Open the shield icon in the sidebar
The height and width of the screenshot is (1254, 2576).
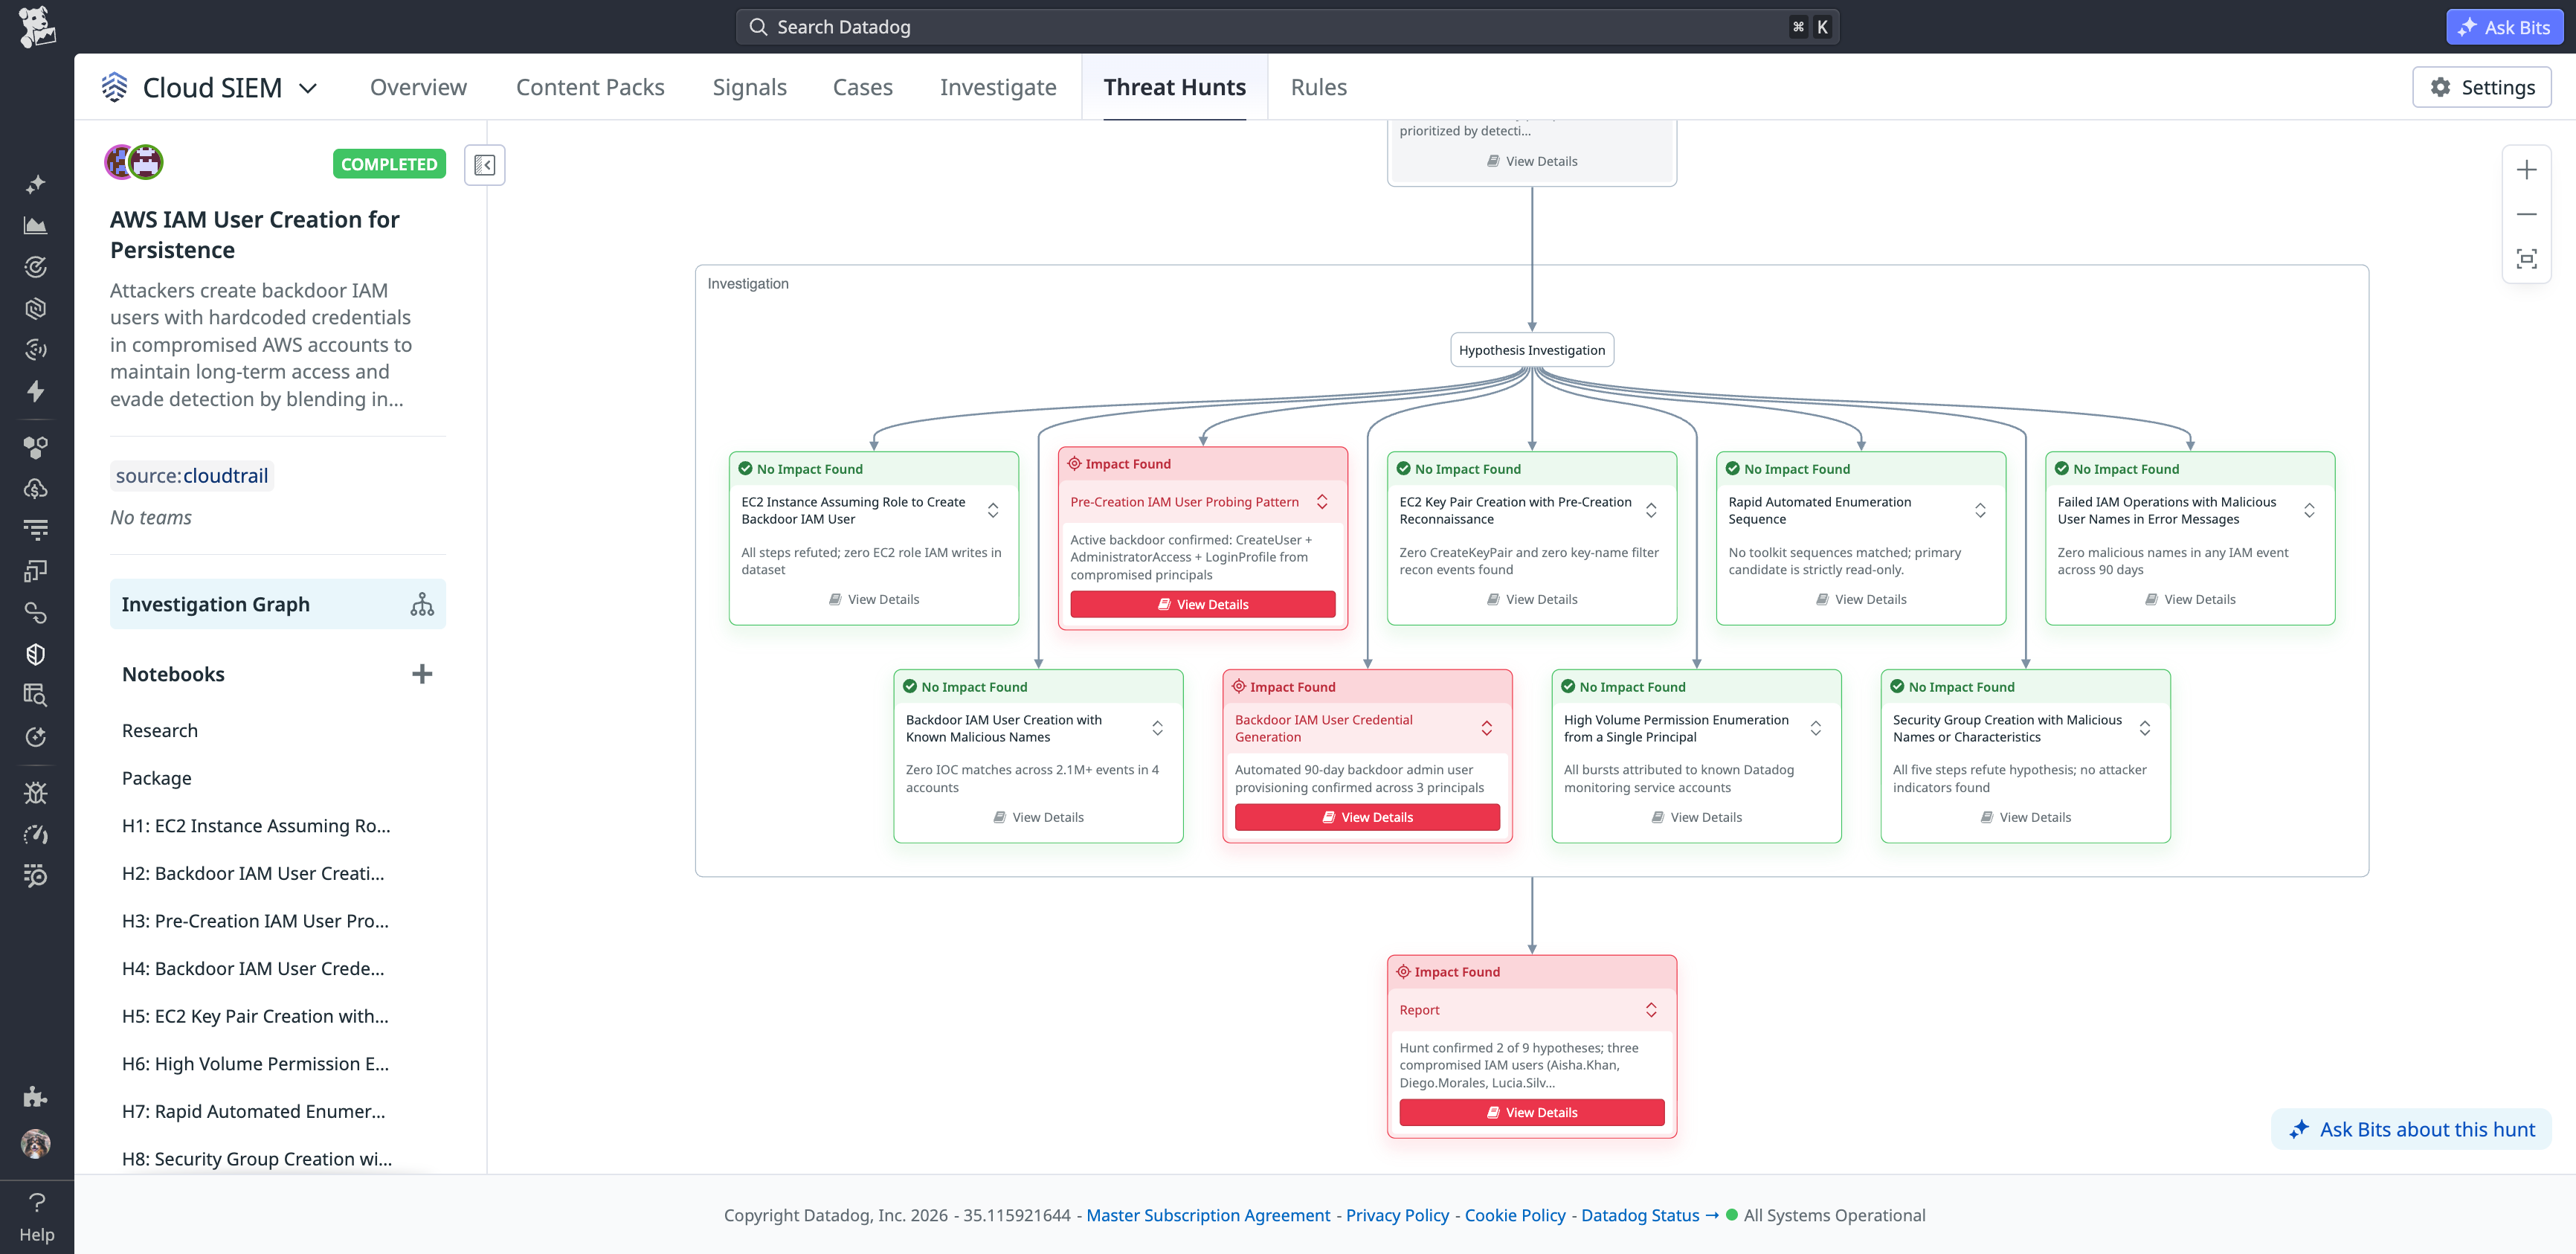tap(36, 654)
